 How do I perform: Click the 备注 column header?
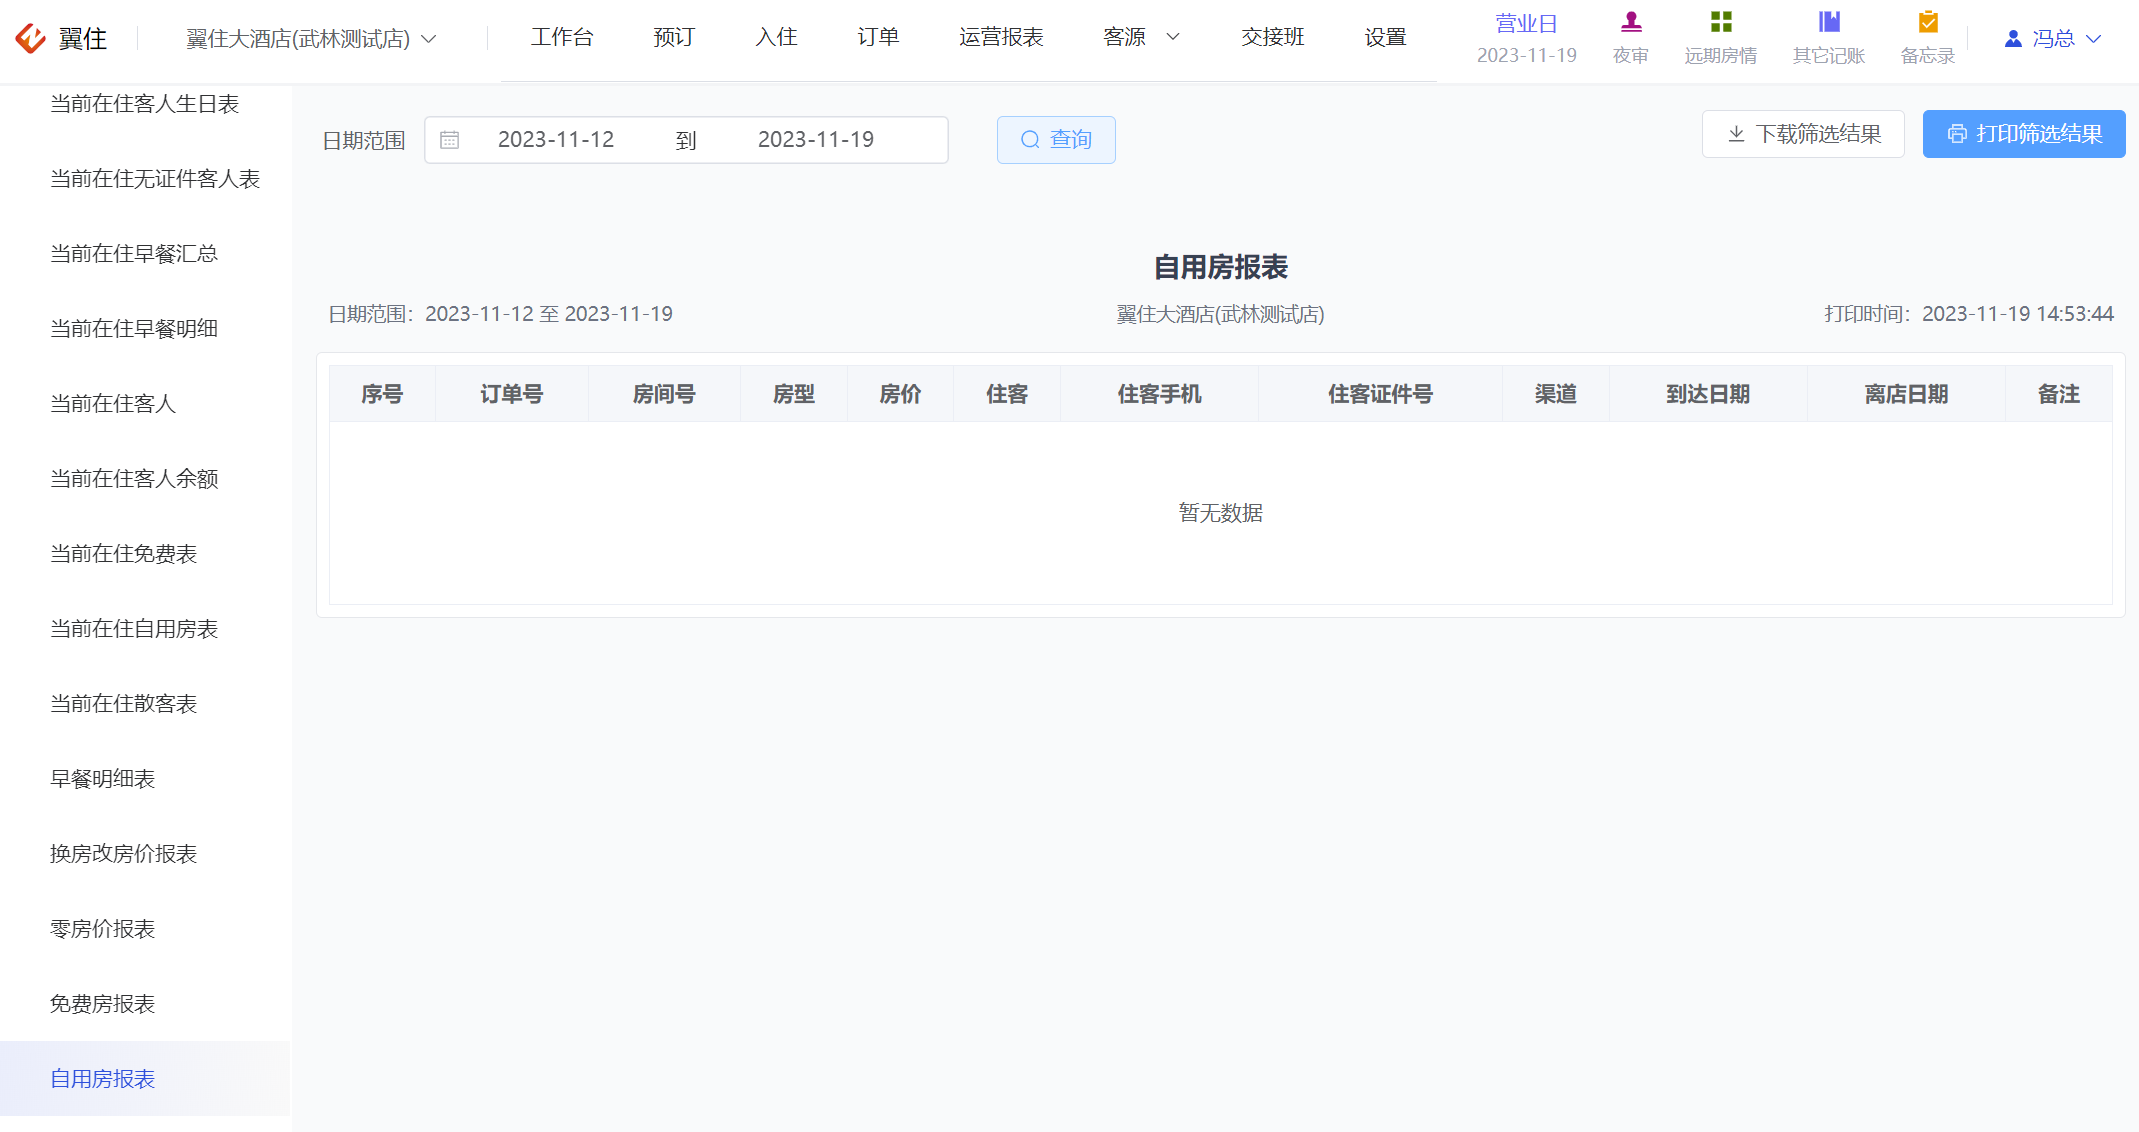pyautogui.click(x=2059, y=394)
